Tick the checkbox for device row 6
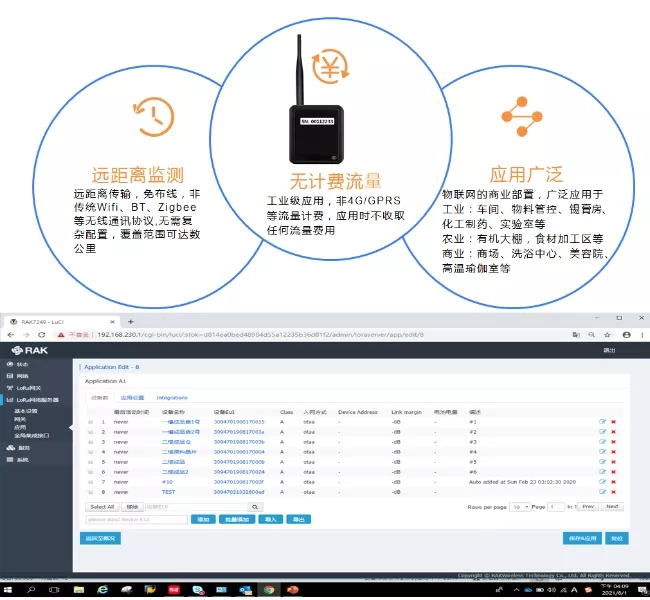This screenshot has height=600, width=650. tap(90, 472)
